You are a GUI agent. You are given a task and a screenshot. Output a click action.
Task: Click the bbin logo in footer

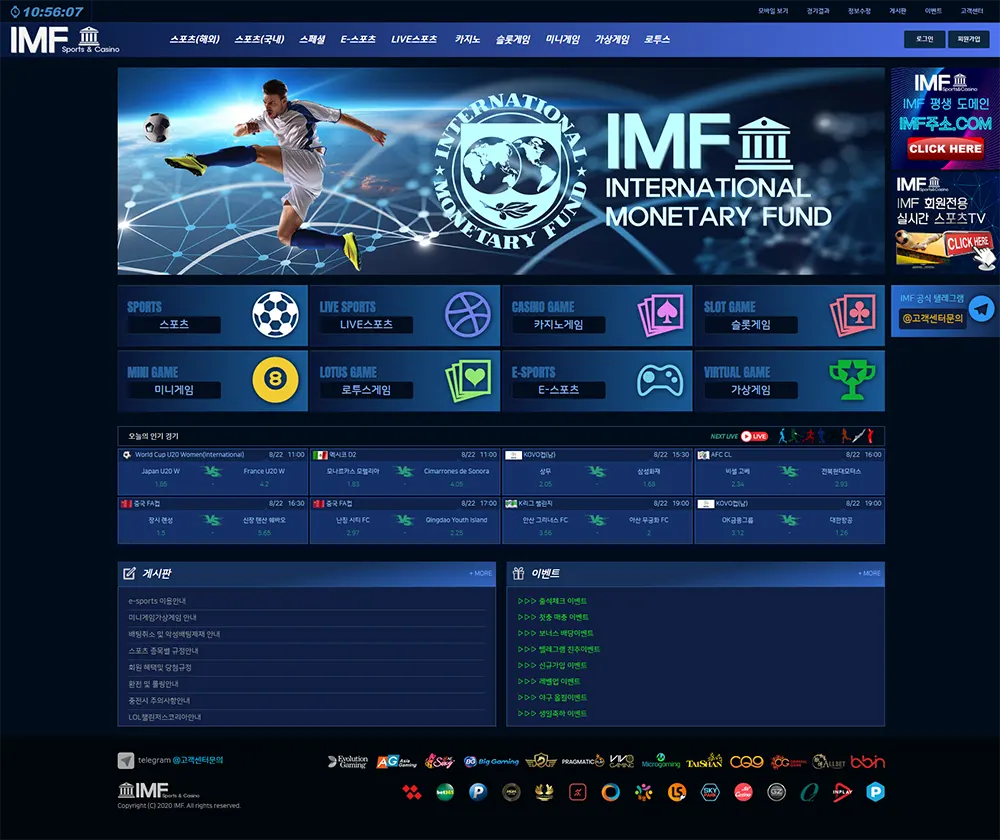point(867,762)
